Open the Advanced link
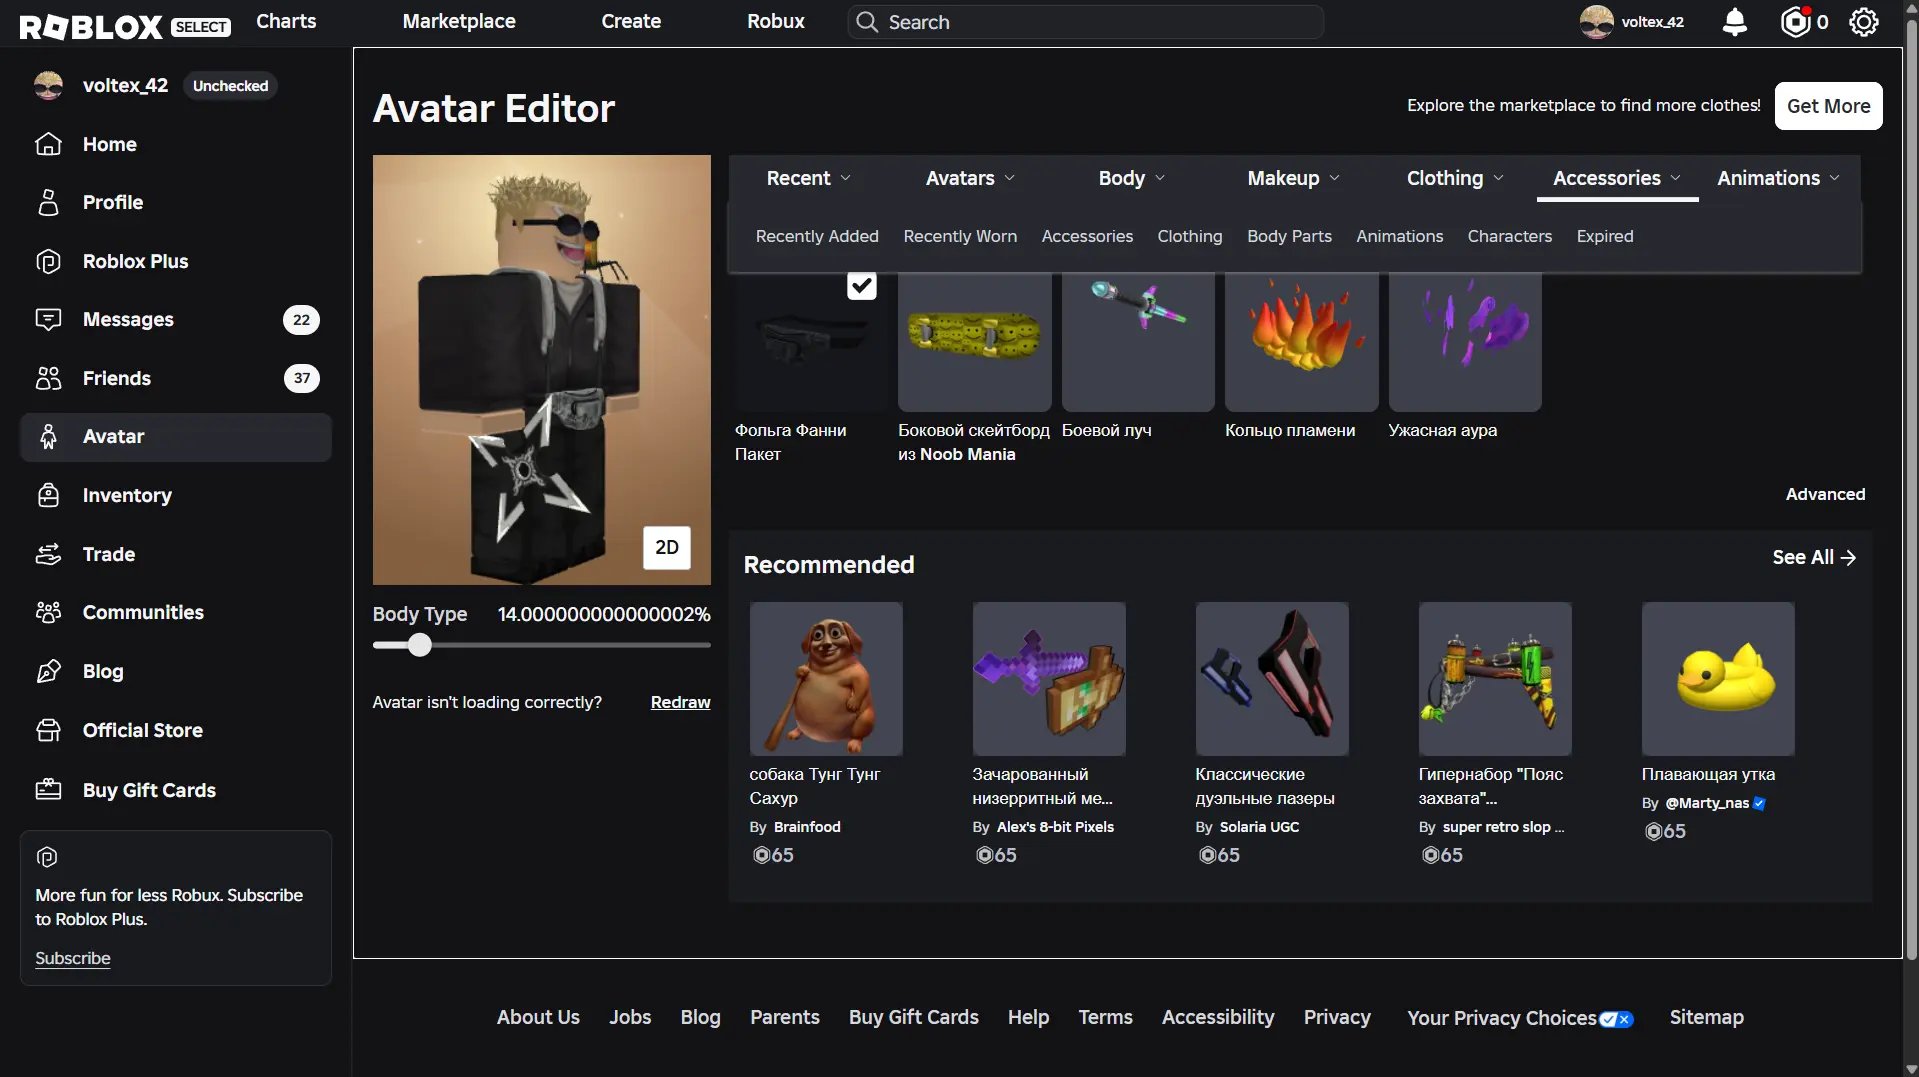This screenshot has height=1077, width=1919. pyautogui.click(x=1825, y=494)
